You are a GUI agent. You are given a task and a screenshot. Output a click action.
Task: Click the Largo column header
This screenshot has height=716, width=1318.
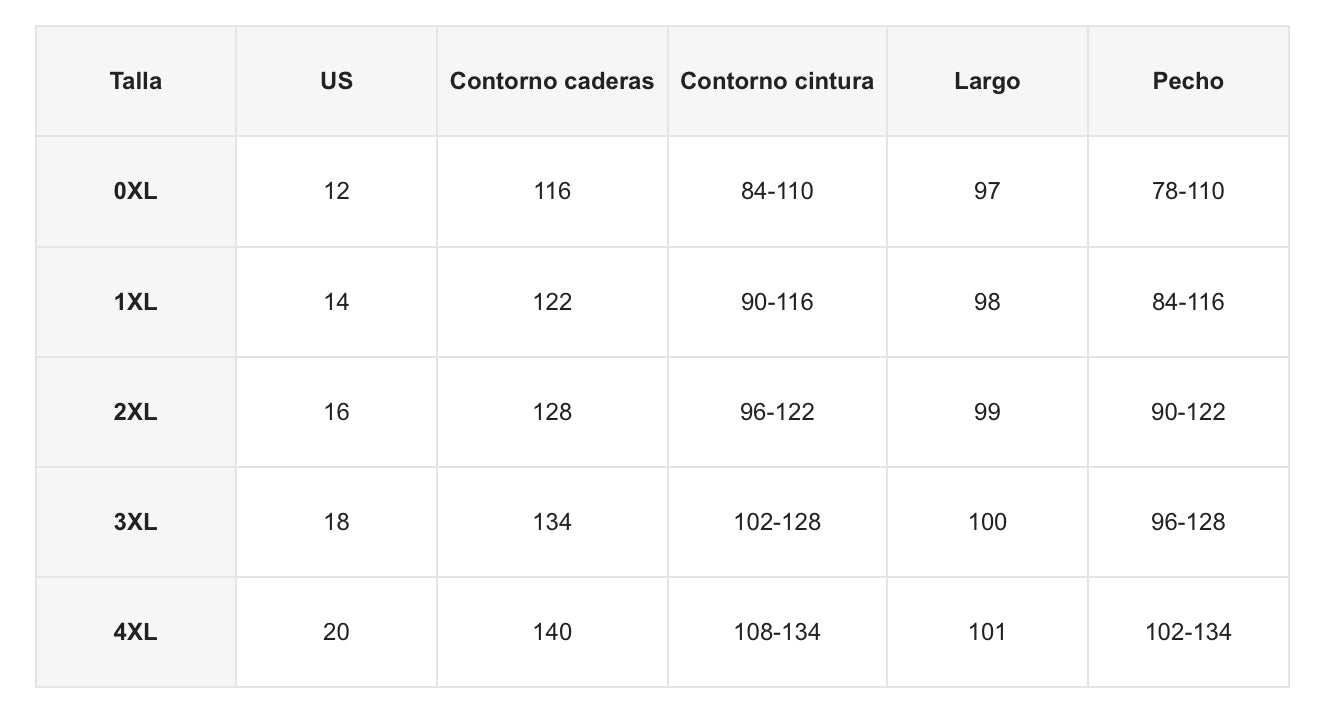pos(987,81)
